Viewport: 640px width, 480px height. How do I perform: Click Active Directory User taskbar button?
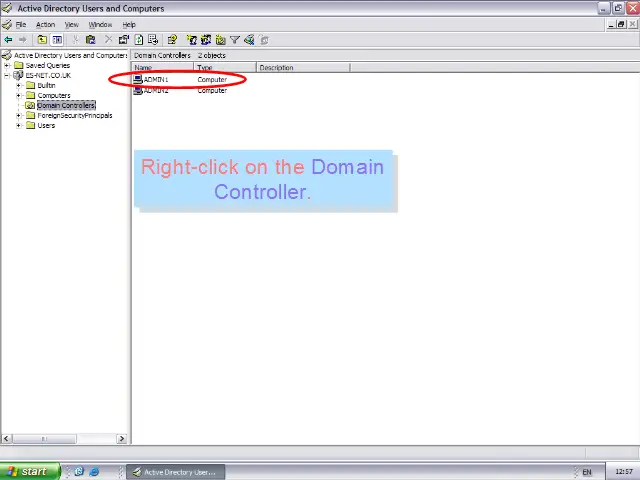(x=176, y=472)
